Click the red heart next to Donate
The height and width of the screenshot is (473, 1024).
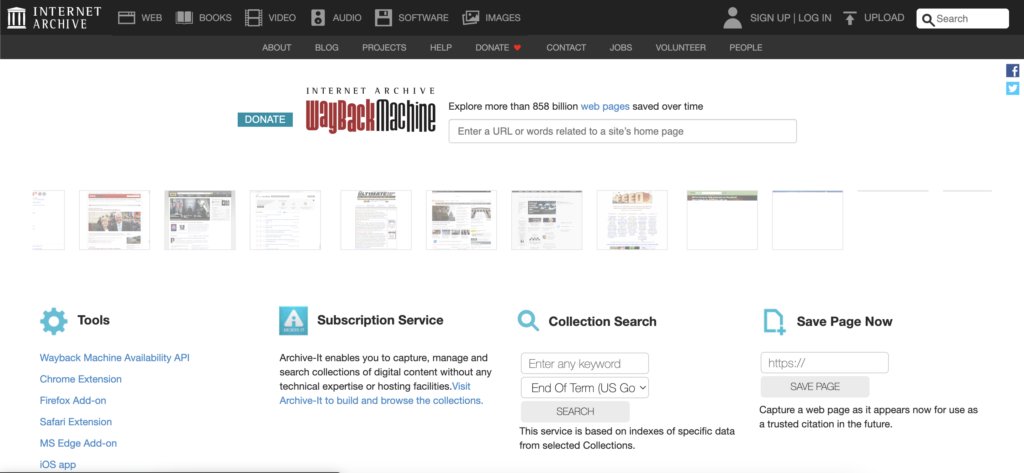click(517, 48)
